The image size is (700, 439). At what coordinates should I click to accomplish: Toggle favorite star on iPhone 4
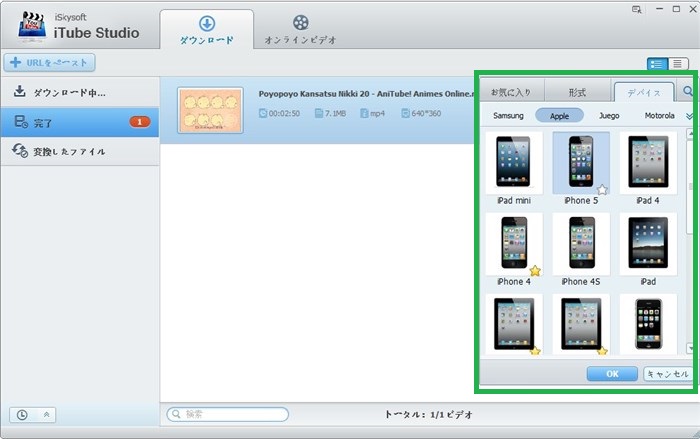(x=535, y=271)
